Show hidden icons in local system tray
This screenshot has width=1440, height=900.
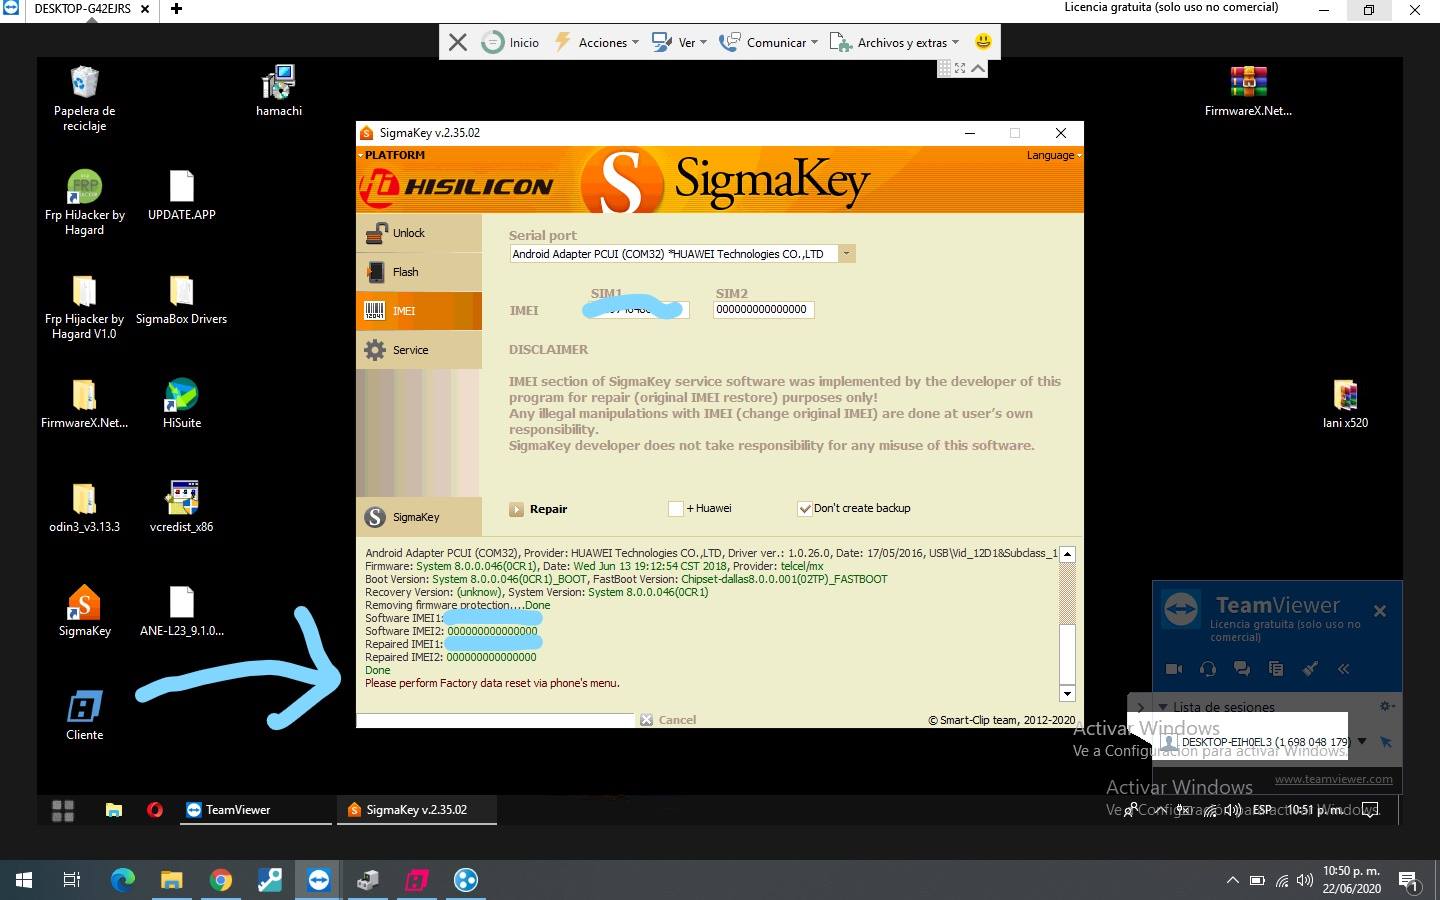click(x=1232, y=881)
